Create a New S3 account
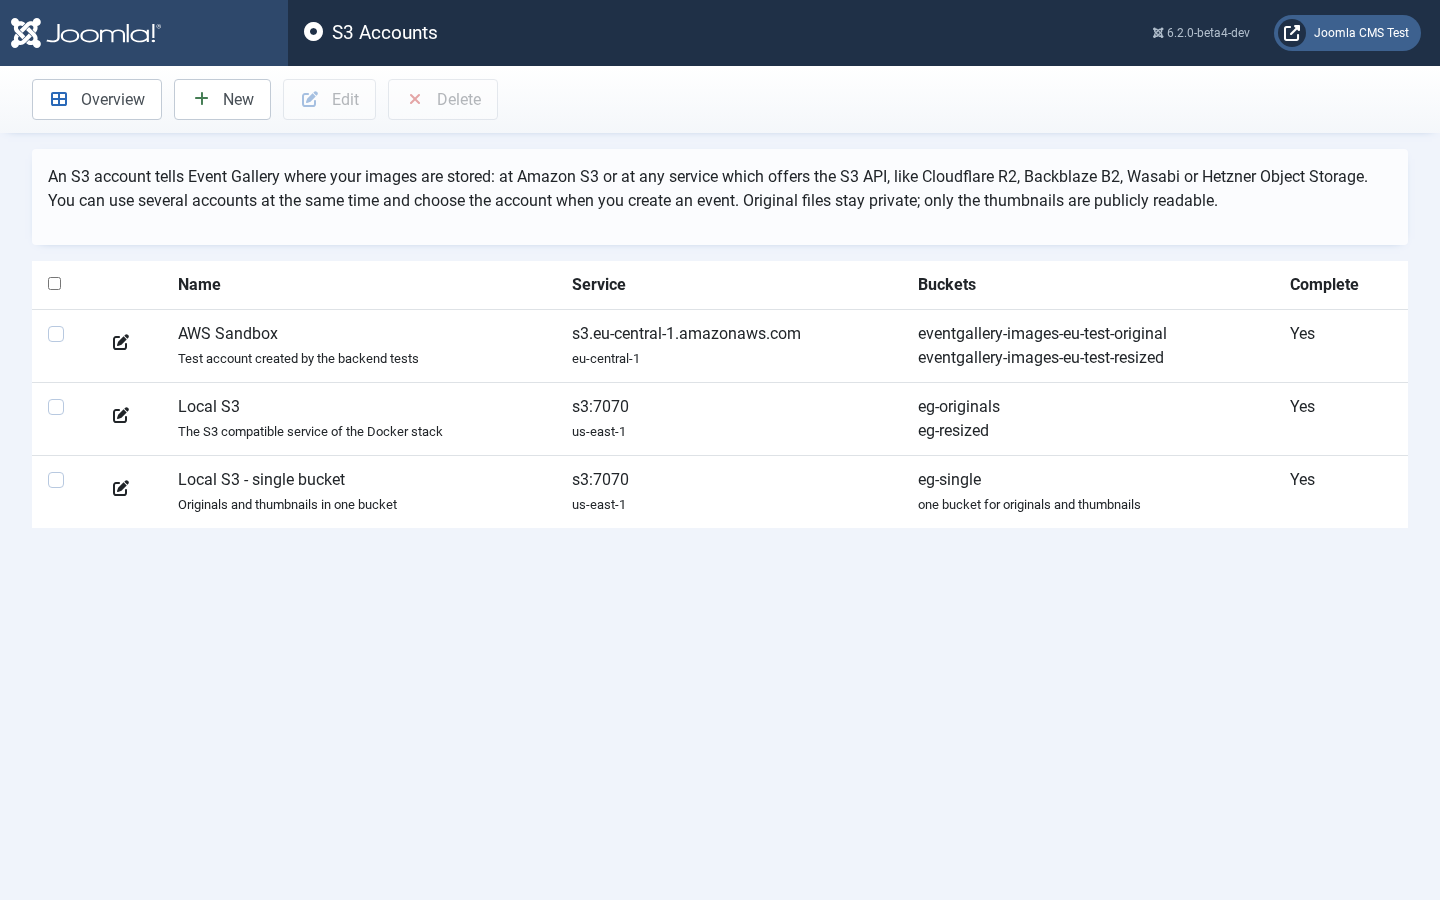1440x900 pixels. 222,99
